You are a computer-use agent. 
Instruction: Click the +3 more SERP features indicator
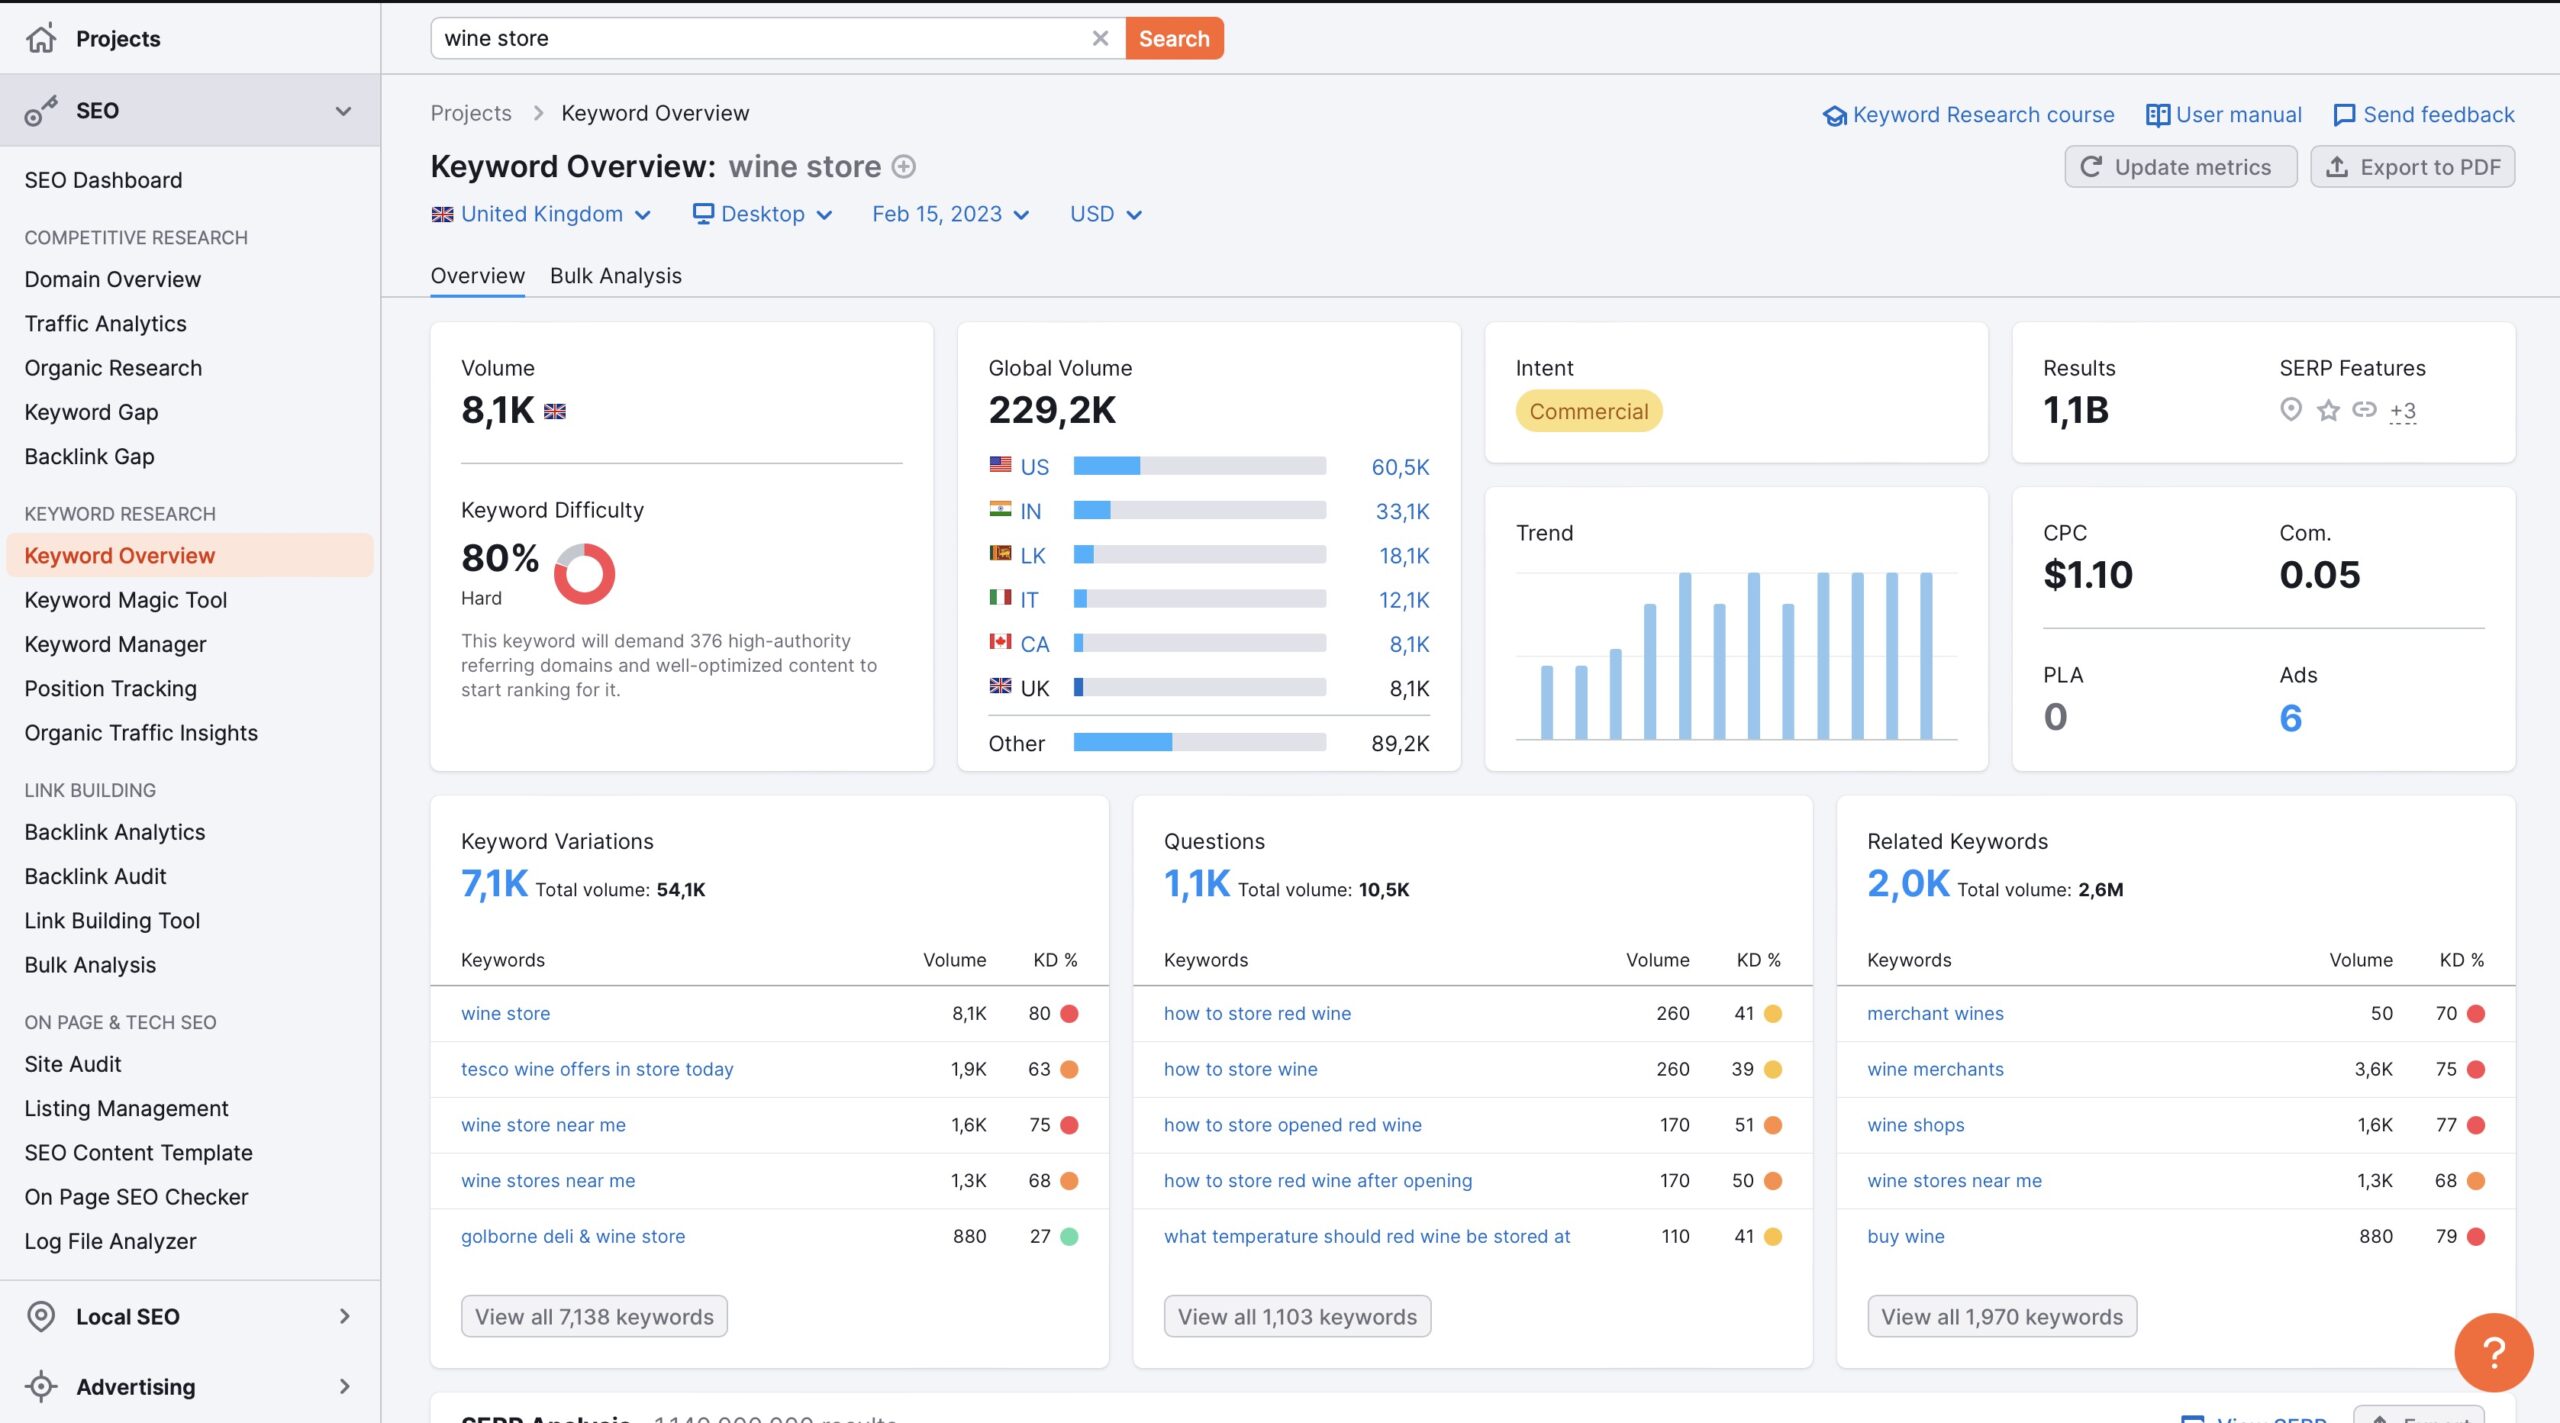2402,411
